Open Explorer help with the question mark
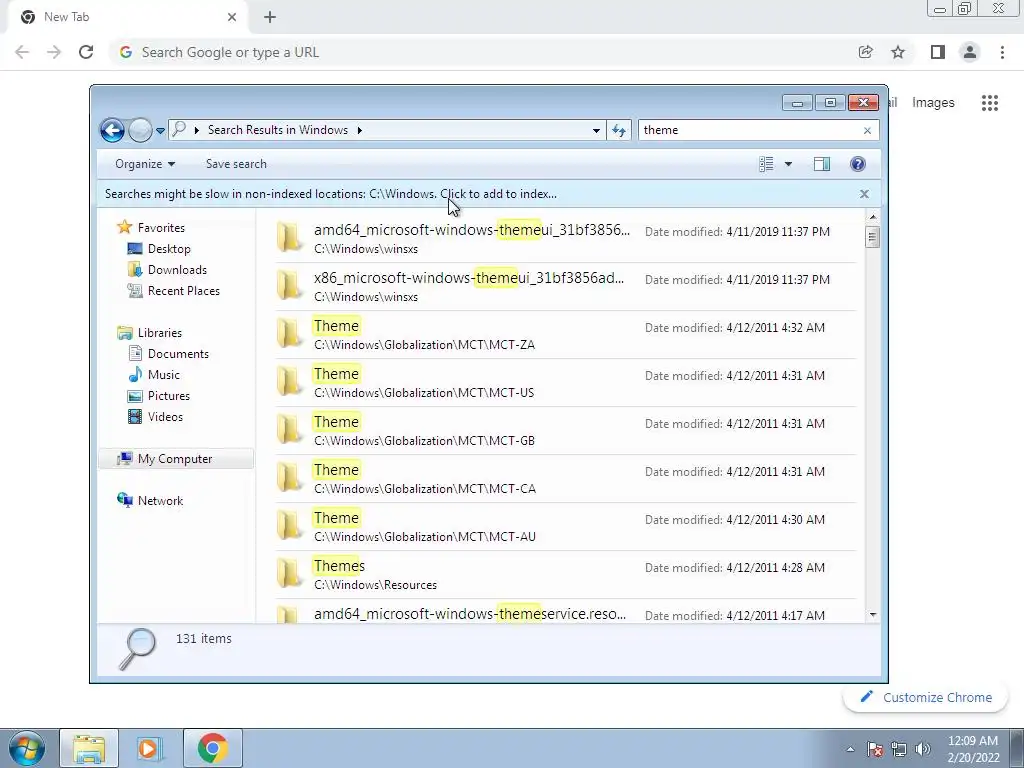Screen dimensions: 1024x768 [x=858, y=164]
